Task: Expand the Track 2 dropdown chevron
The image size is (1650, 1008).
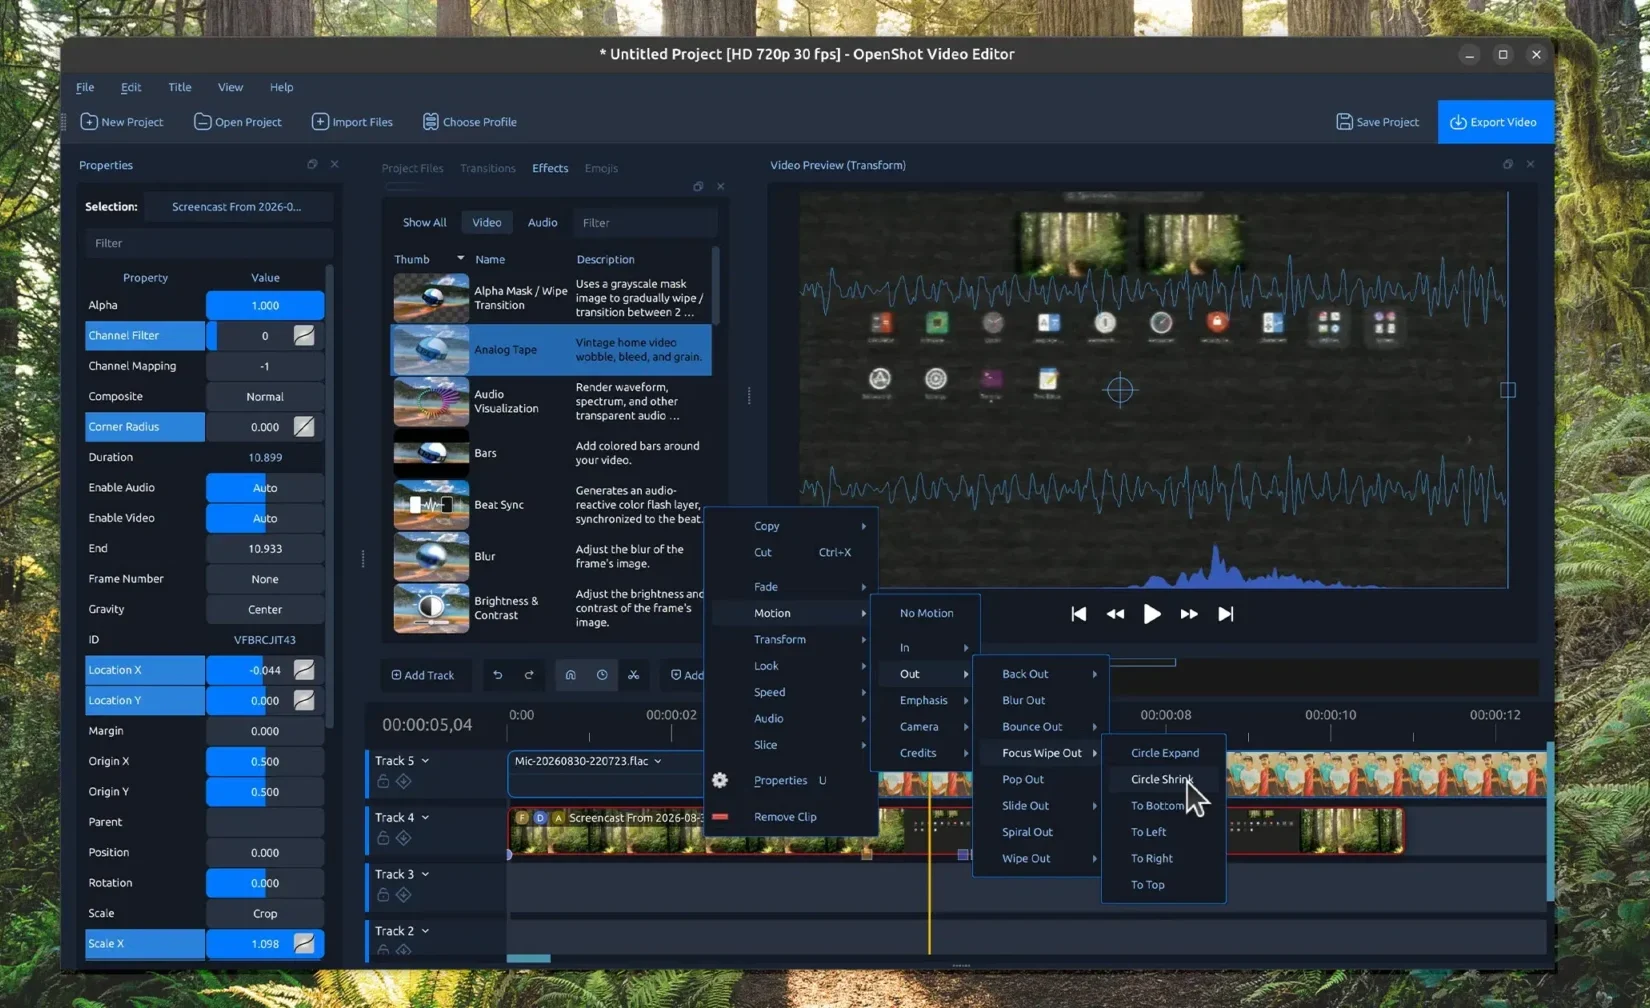Action: tap(425, 931)
